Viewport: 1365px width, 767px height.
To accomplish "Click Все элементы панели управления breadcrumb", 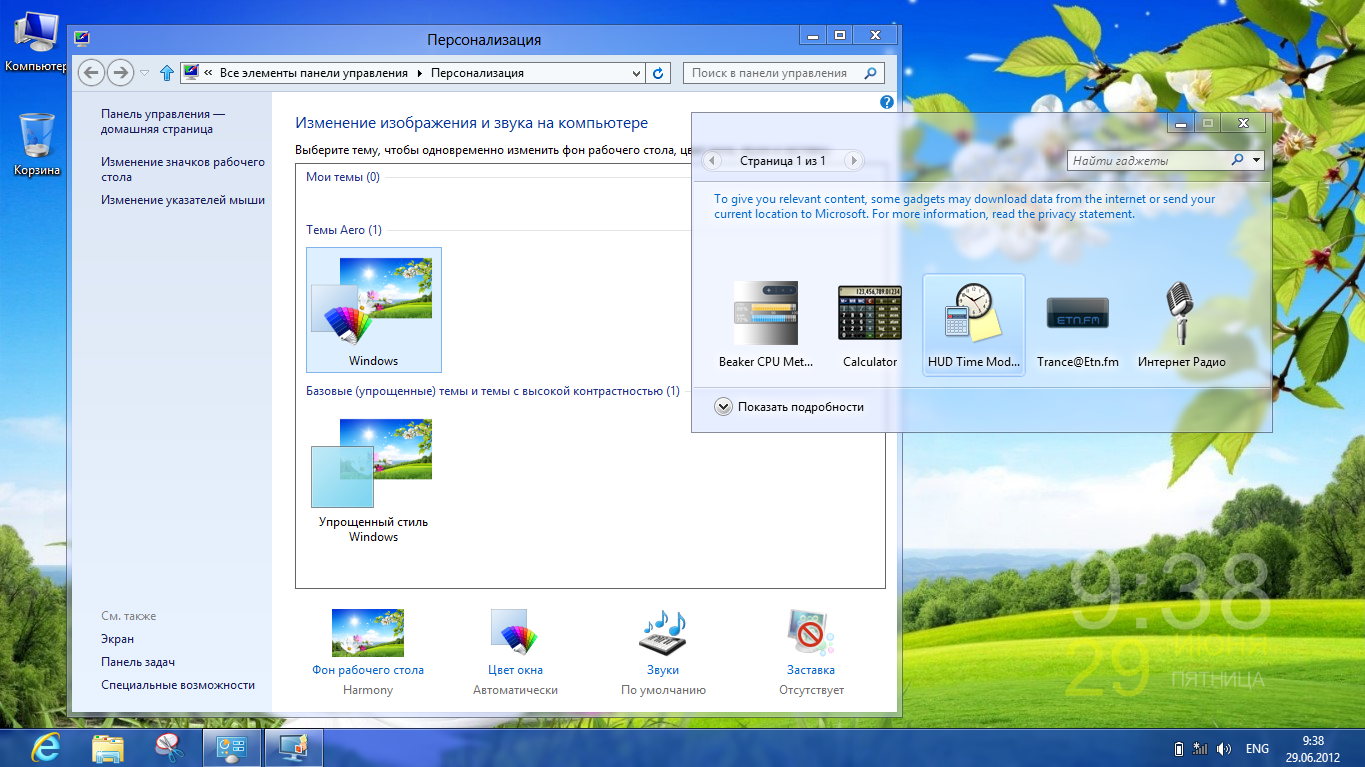I will (x=314, y=73).
